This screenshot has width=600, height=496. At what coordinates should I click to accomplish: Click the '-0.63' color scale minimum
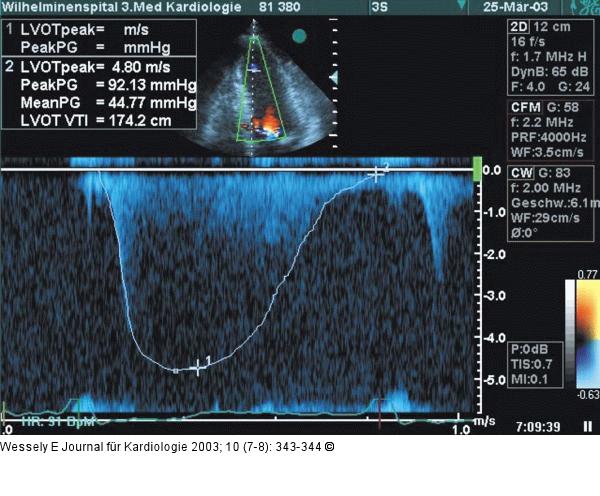pos(589,394)
